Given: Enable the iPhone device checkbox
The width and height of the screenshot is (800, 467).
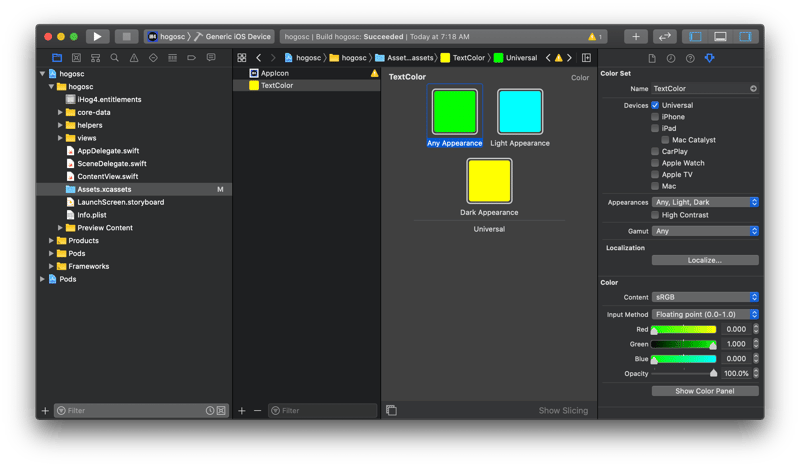Looking at the screenshot, I should coord(655,117).
